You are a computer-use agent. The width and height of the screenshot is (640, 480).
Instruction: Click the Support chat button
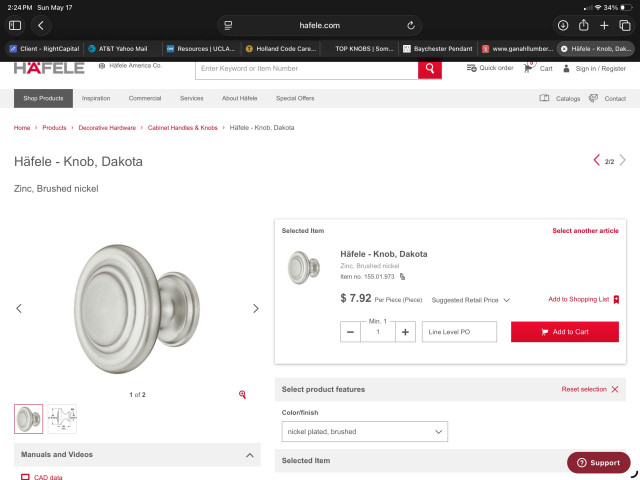(598, 462)
